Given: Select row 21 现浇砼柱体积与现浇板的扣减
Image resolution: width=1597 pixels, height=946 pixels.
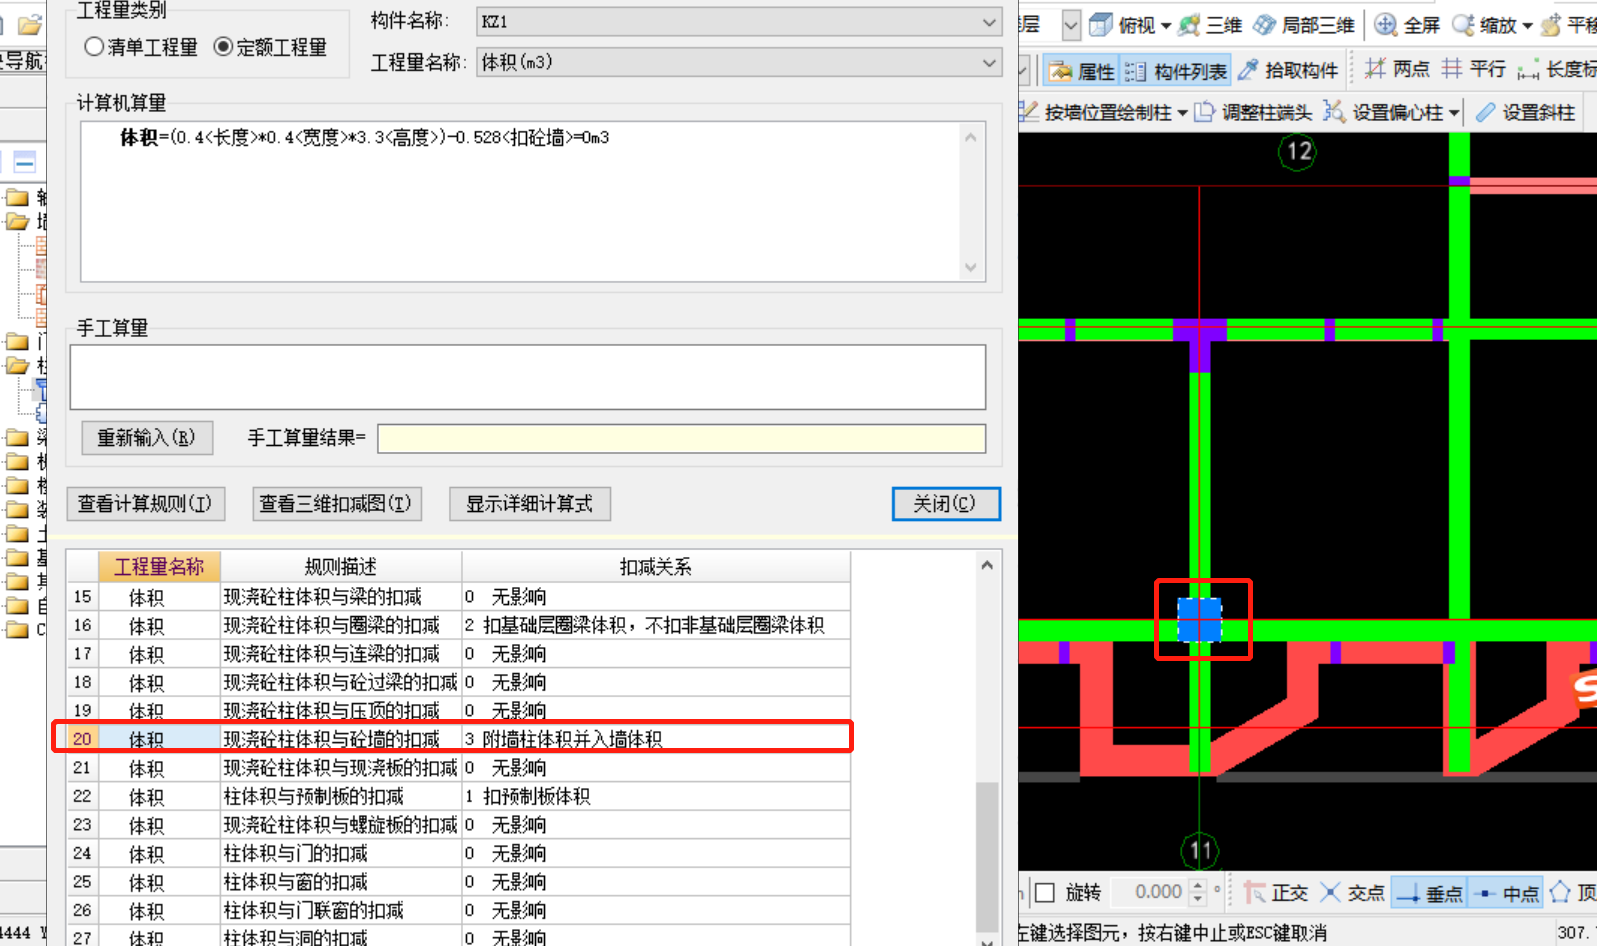Looking at the screenshot, I should click(459, 768).
